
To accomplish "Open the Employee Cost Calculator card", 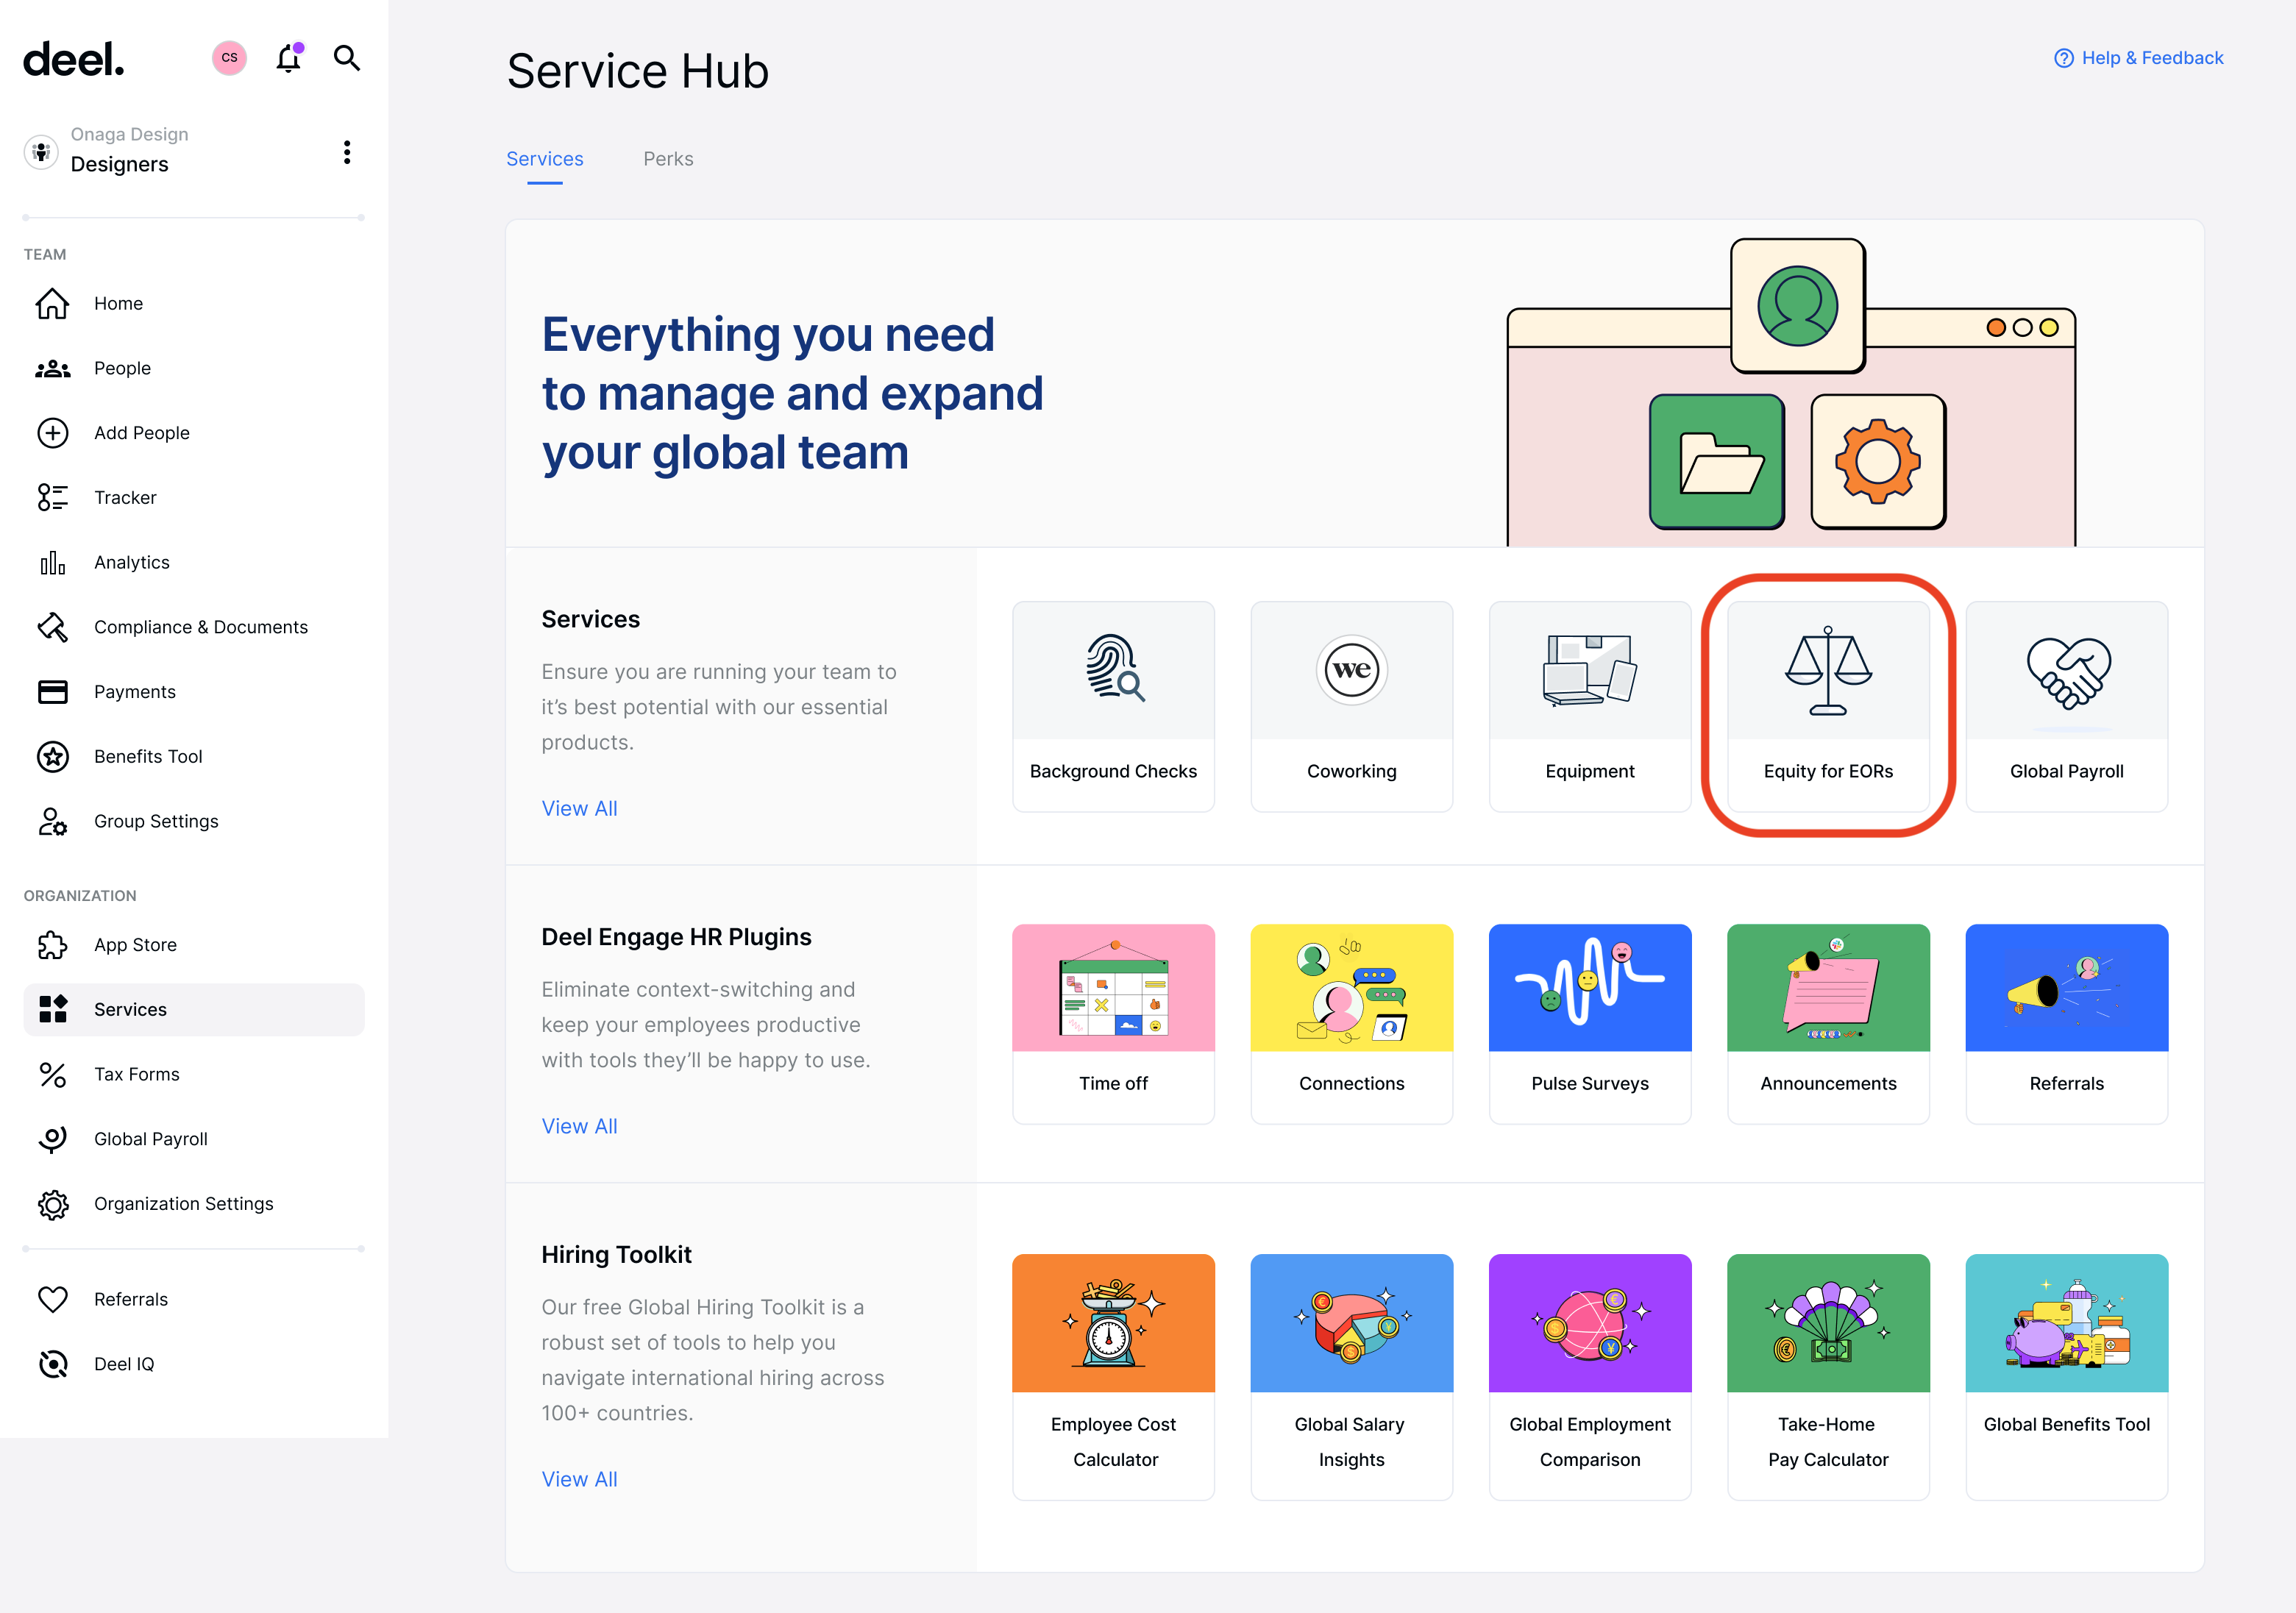I will (x=1113, y=1376).
